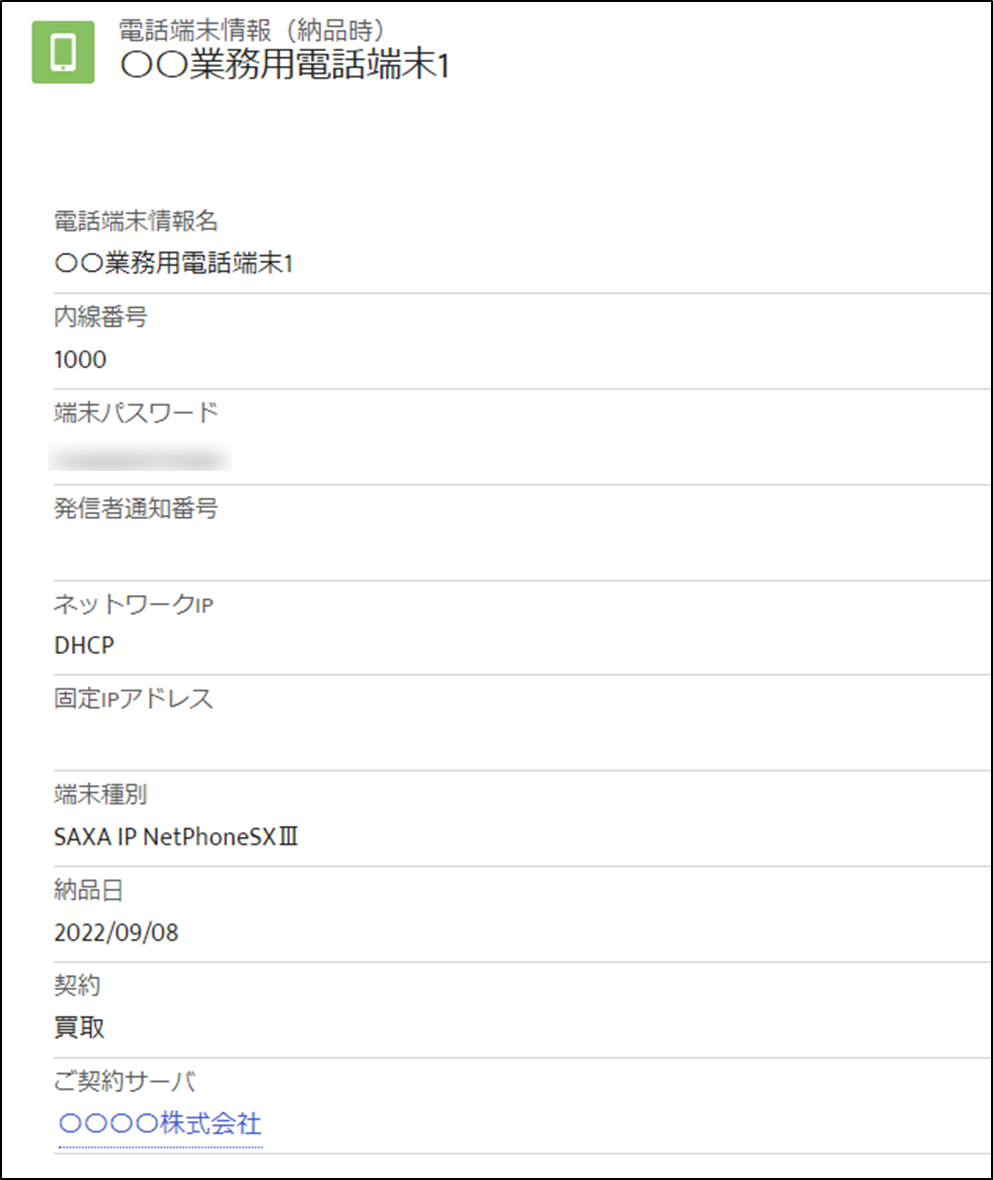The width and height of the screenshot is (993, 1180).
Task: Click the ご契約サーバ field label
Action: [125, 1081]
